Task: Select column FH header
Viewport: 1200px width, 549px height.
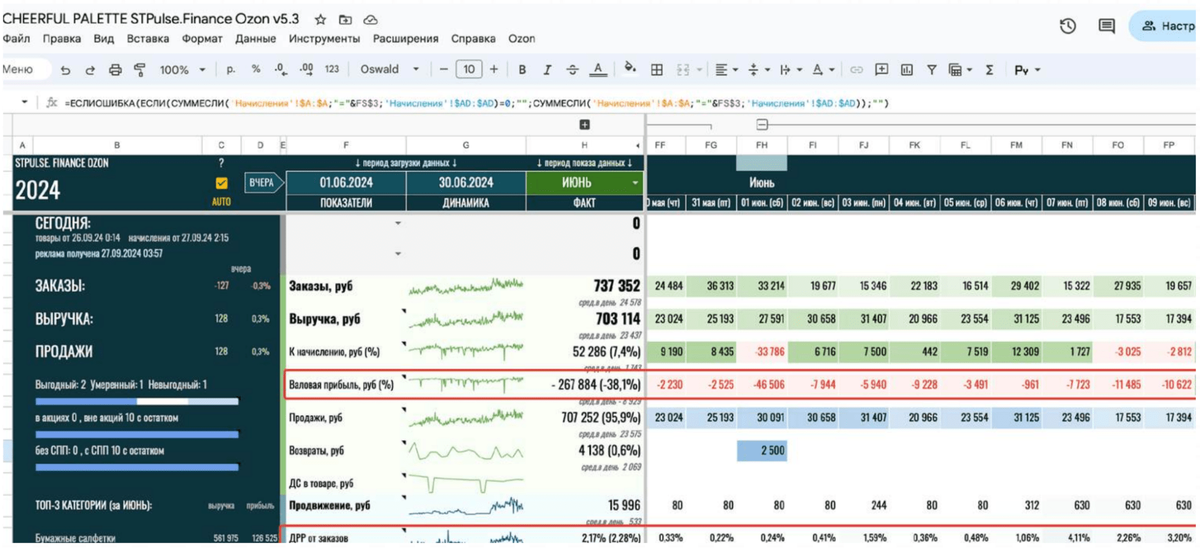Action: click(x=761, y=145)
